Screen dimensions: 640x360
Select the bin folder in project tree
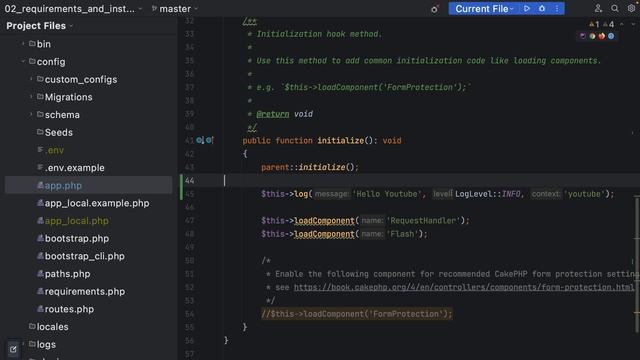(44, 44)
